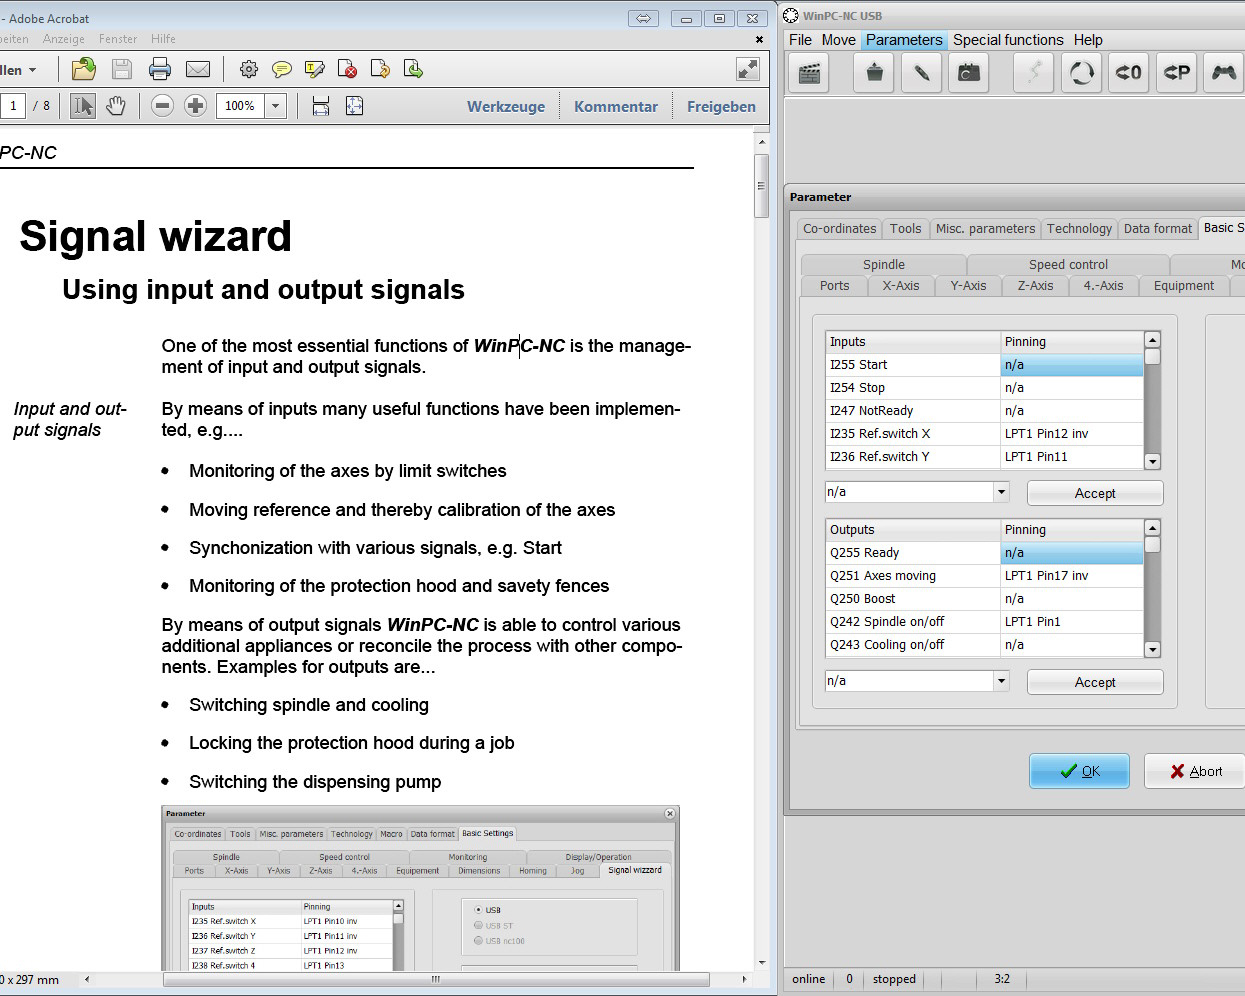
Task: Click the read mode expand icon in Acrobat
Action: coord(748,69)
